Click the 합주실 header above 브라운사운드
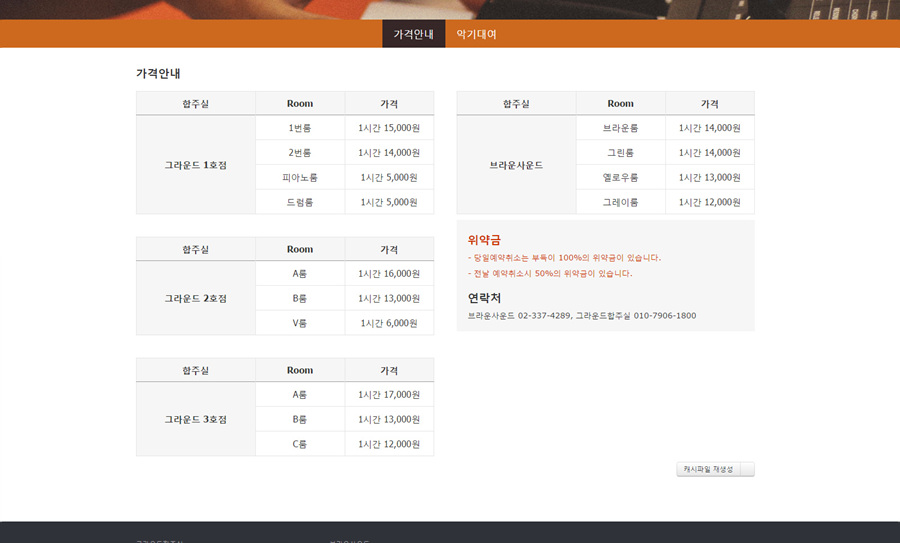The height and width of the screenshot is (543, 900). point(516,103)
